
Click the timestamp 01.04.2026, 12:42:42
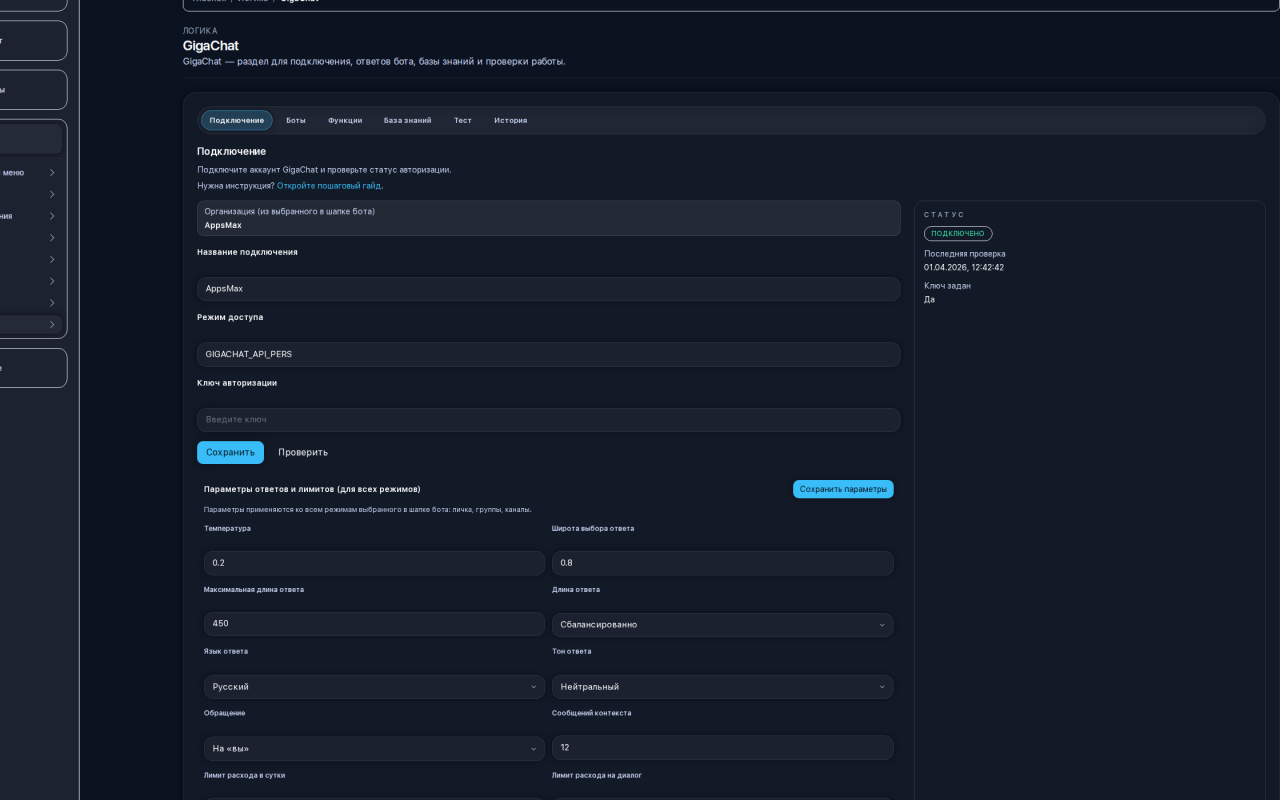coord(964,268)
